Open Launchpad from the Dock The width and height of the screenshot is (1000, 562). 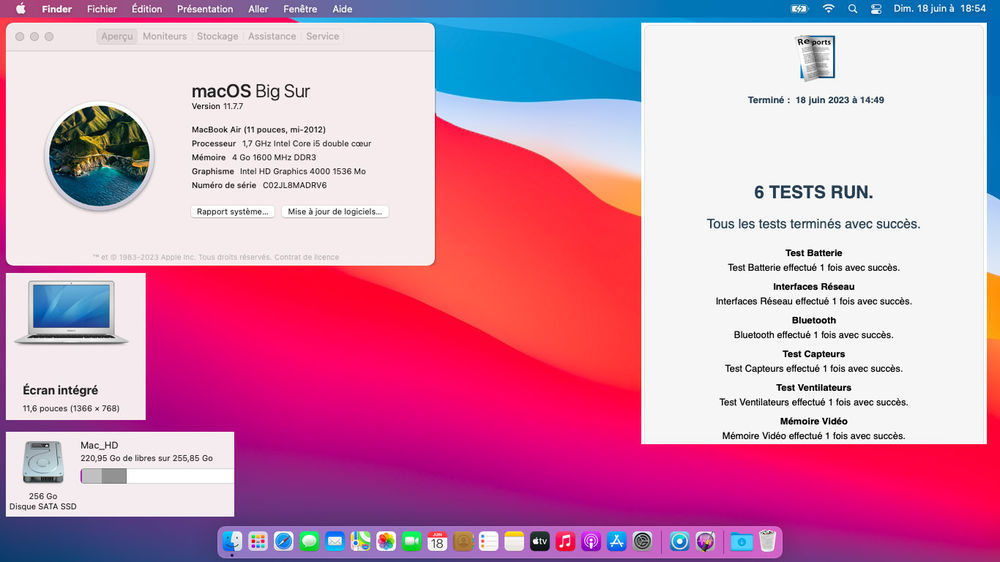258,541
